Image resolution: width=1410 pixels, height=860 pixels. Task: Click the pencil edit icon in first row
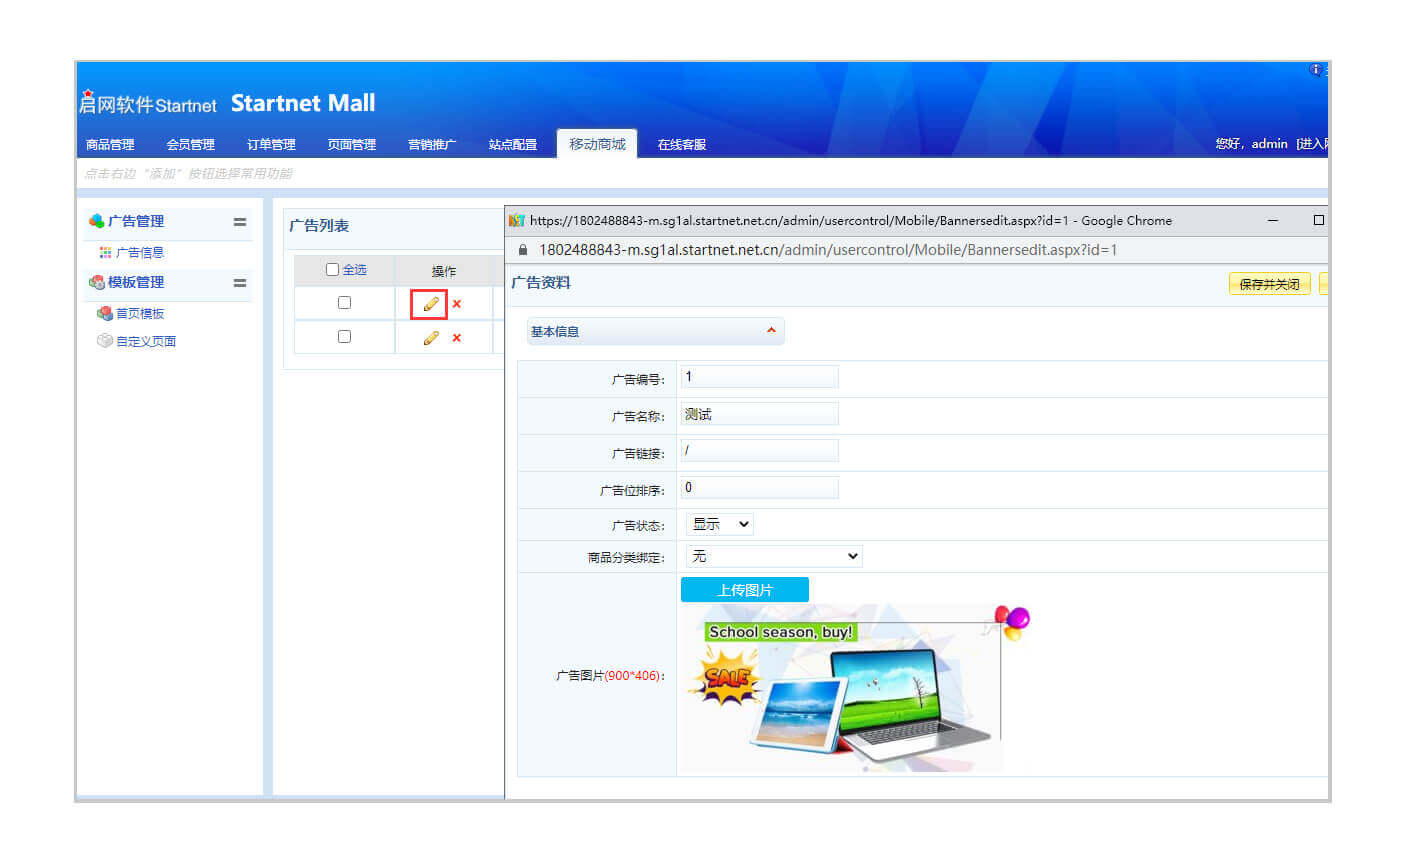click(x=430, y=304)
